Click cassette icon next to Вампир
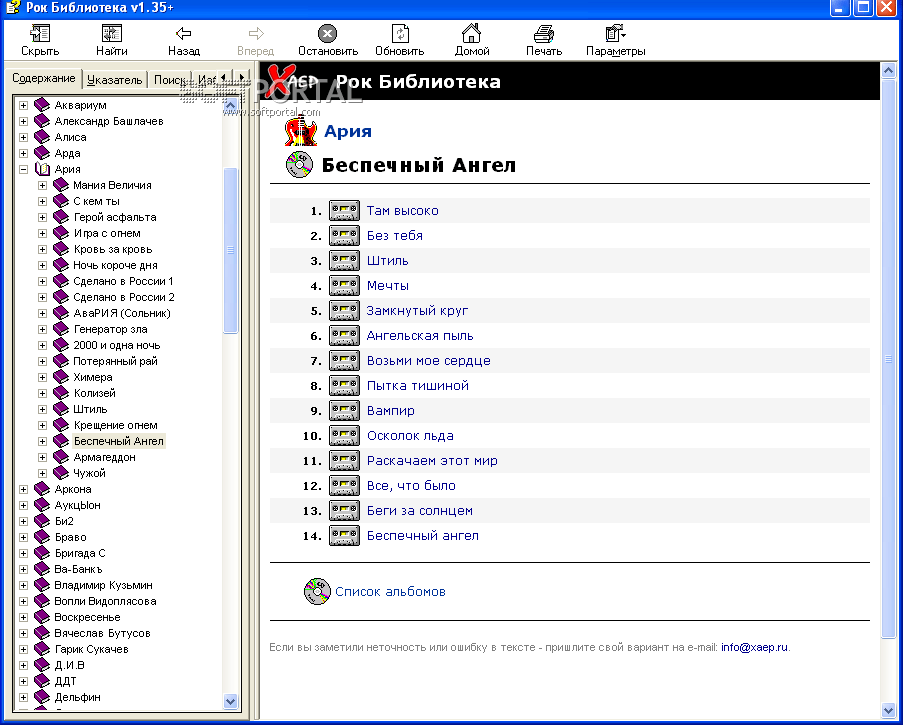The image size is (903, 725). pyautogui.click(x=344, y=411)
